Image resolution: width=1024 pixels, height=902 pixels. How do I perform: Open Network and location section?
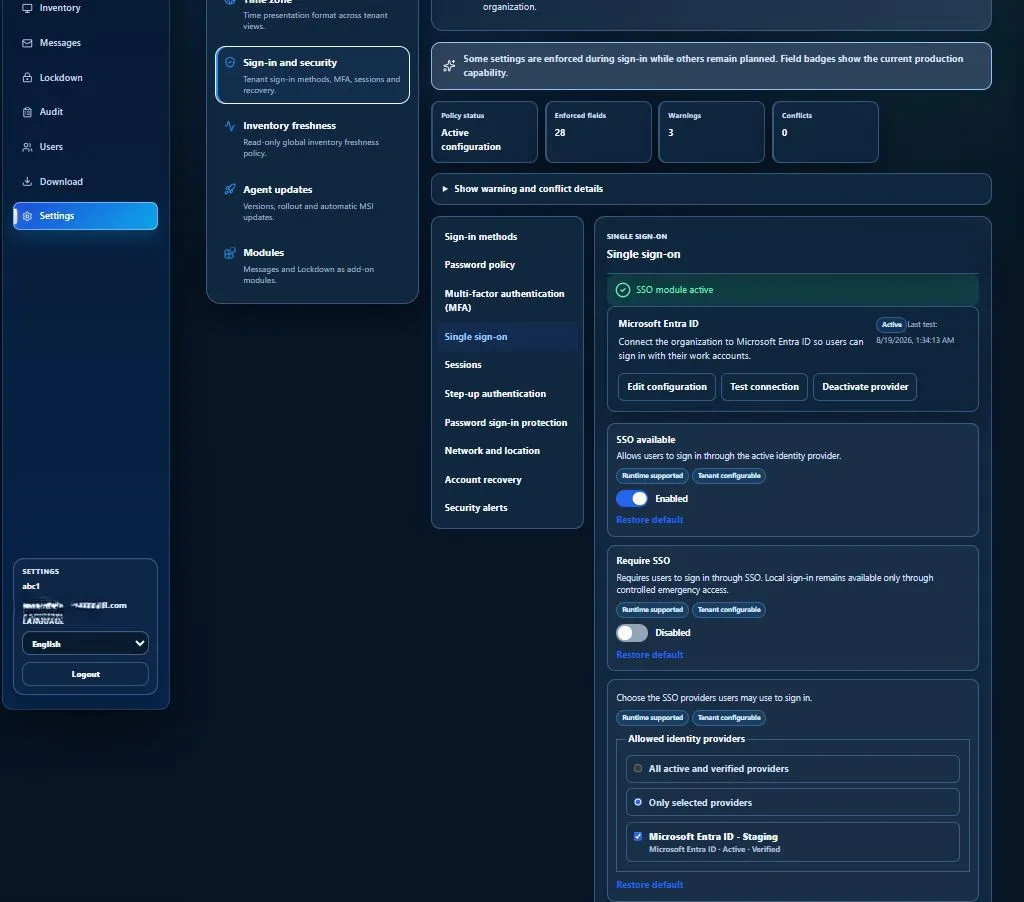tap(507, 451)
